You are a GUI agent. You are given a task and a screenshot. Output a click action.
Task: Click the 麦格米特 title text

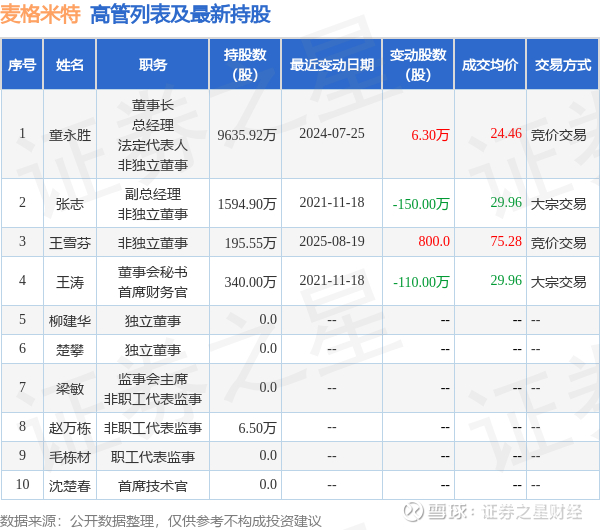(x=40, y=15)
